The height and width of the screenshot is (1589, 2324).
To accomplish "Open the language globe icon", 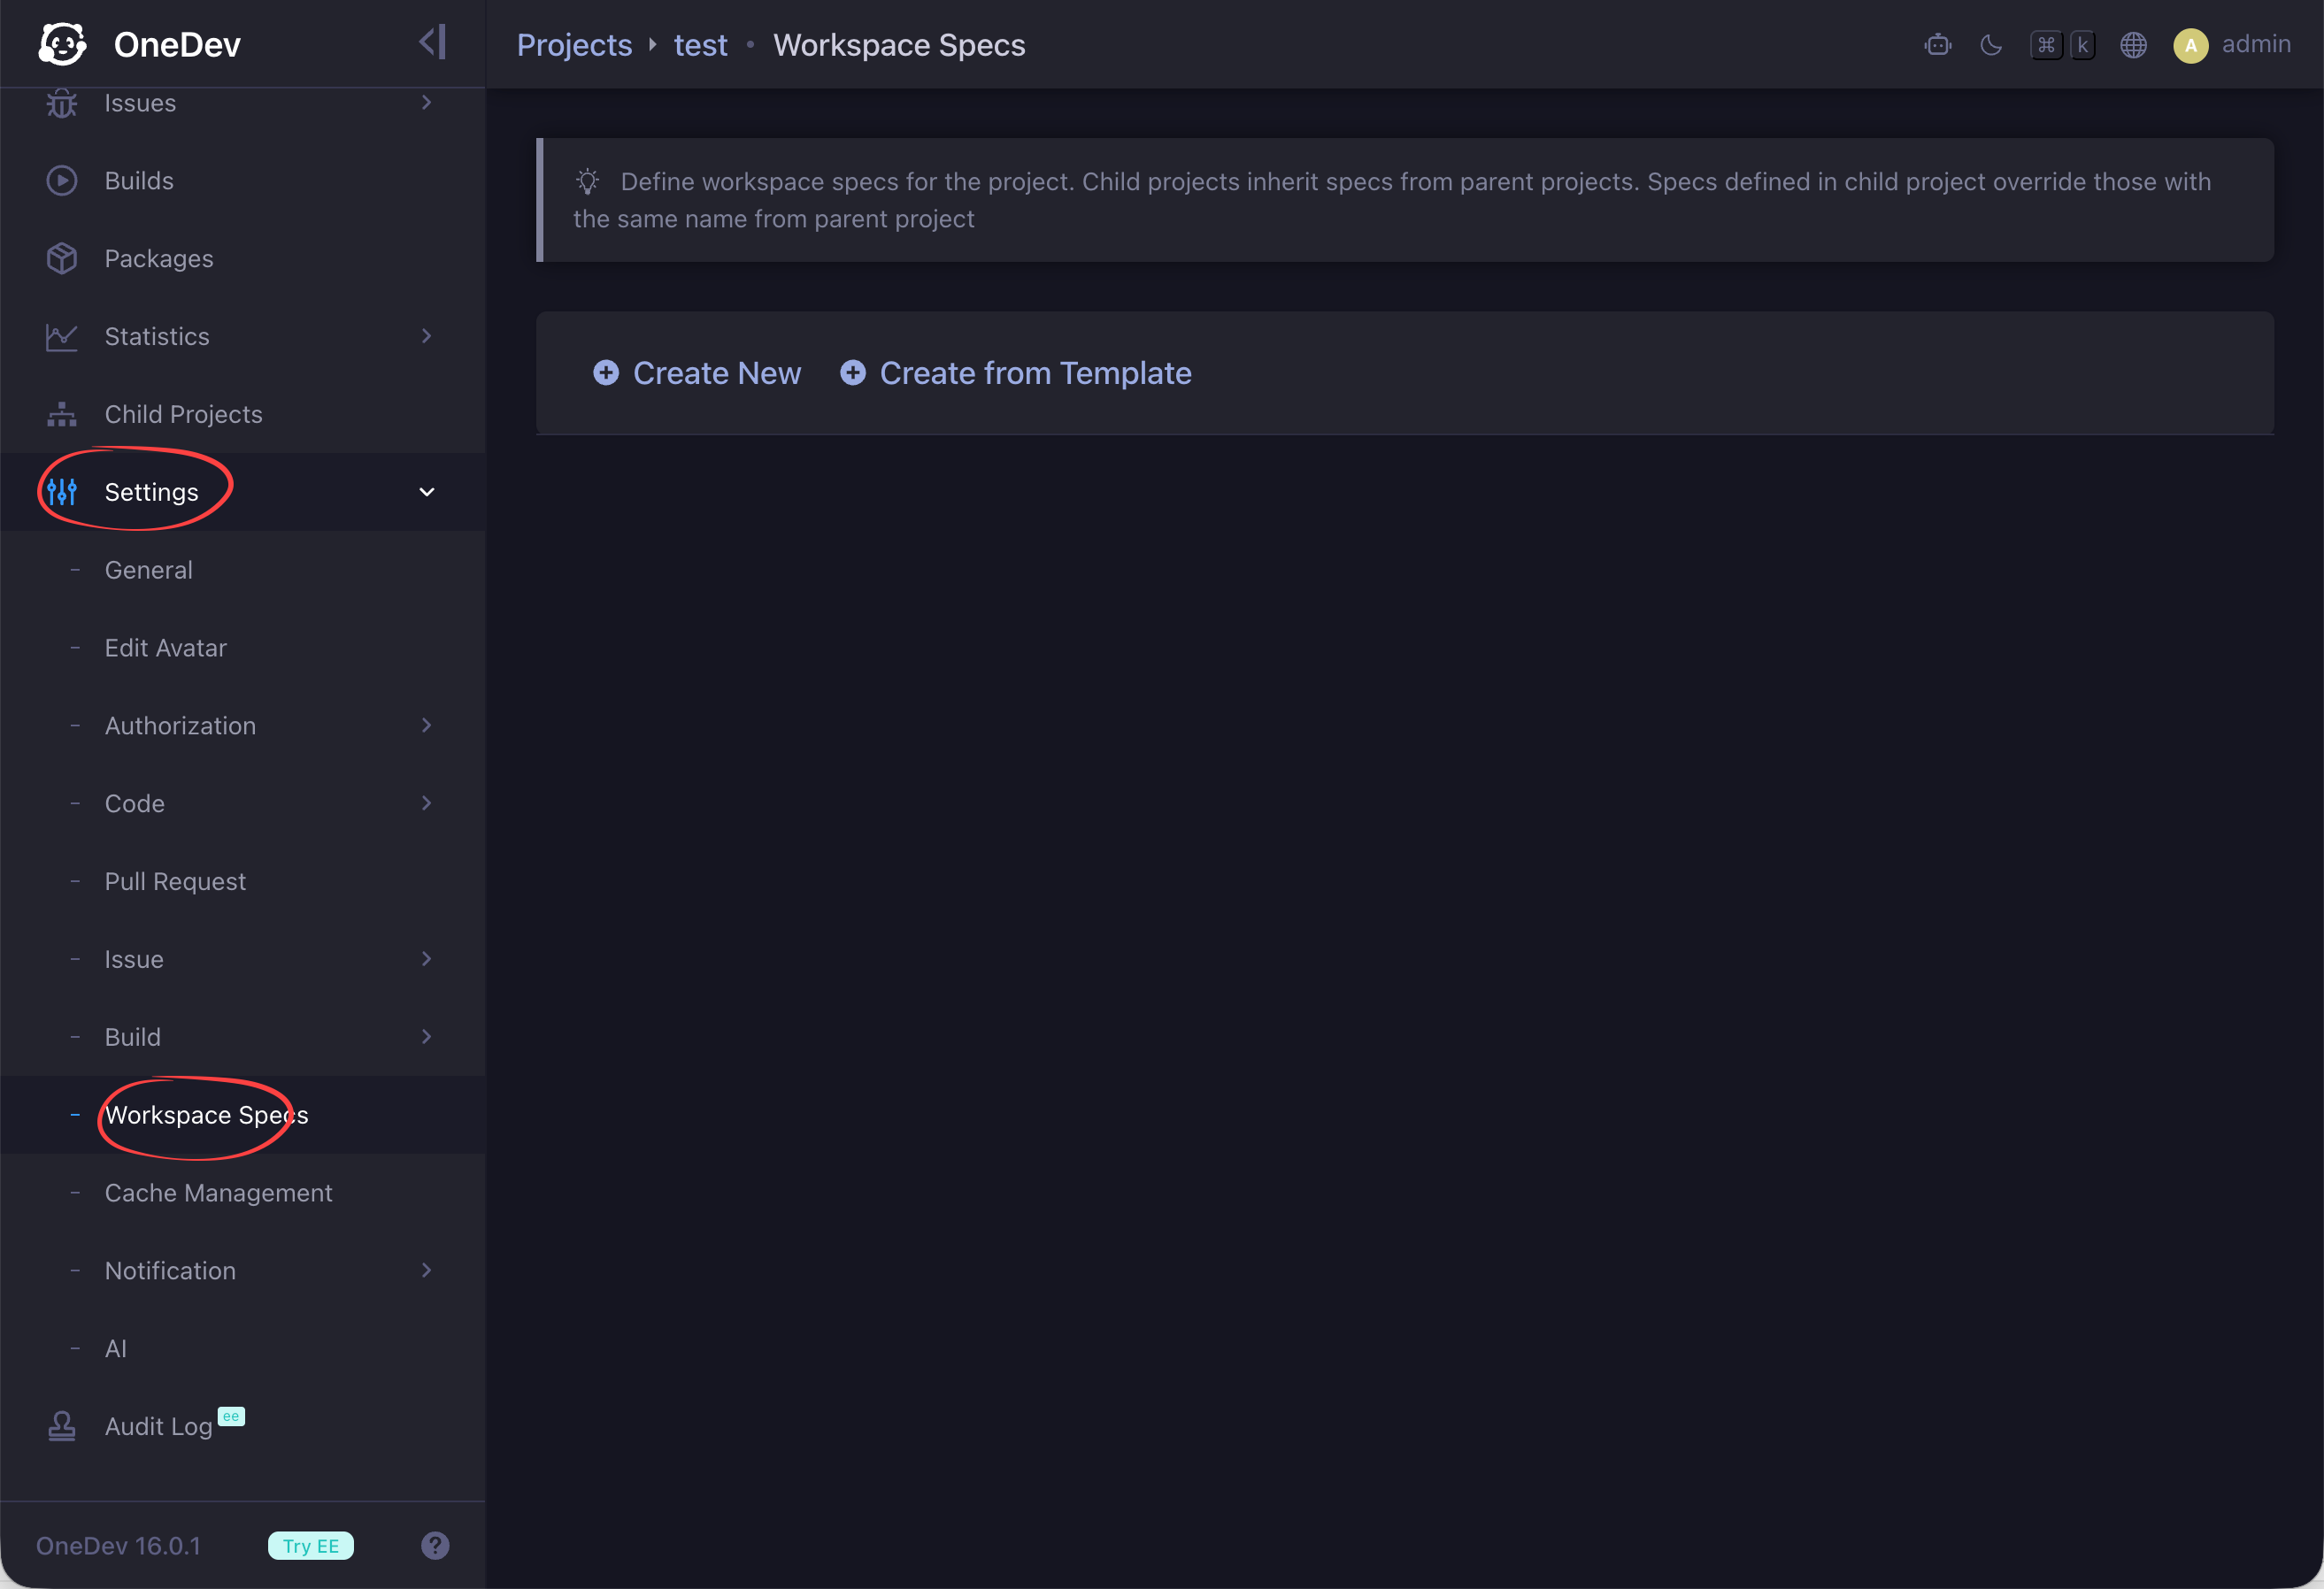I will [2133, 45].
